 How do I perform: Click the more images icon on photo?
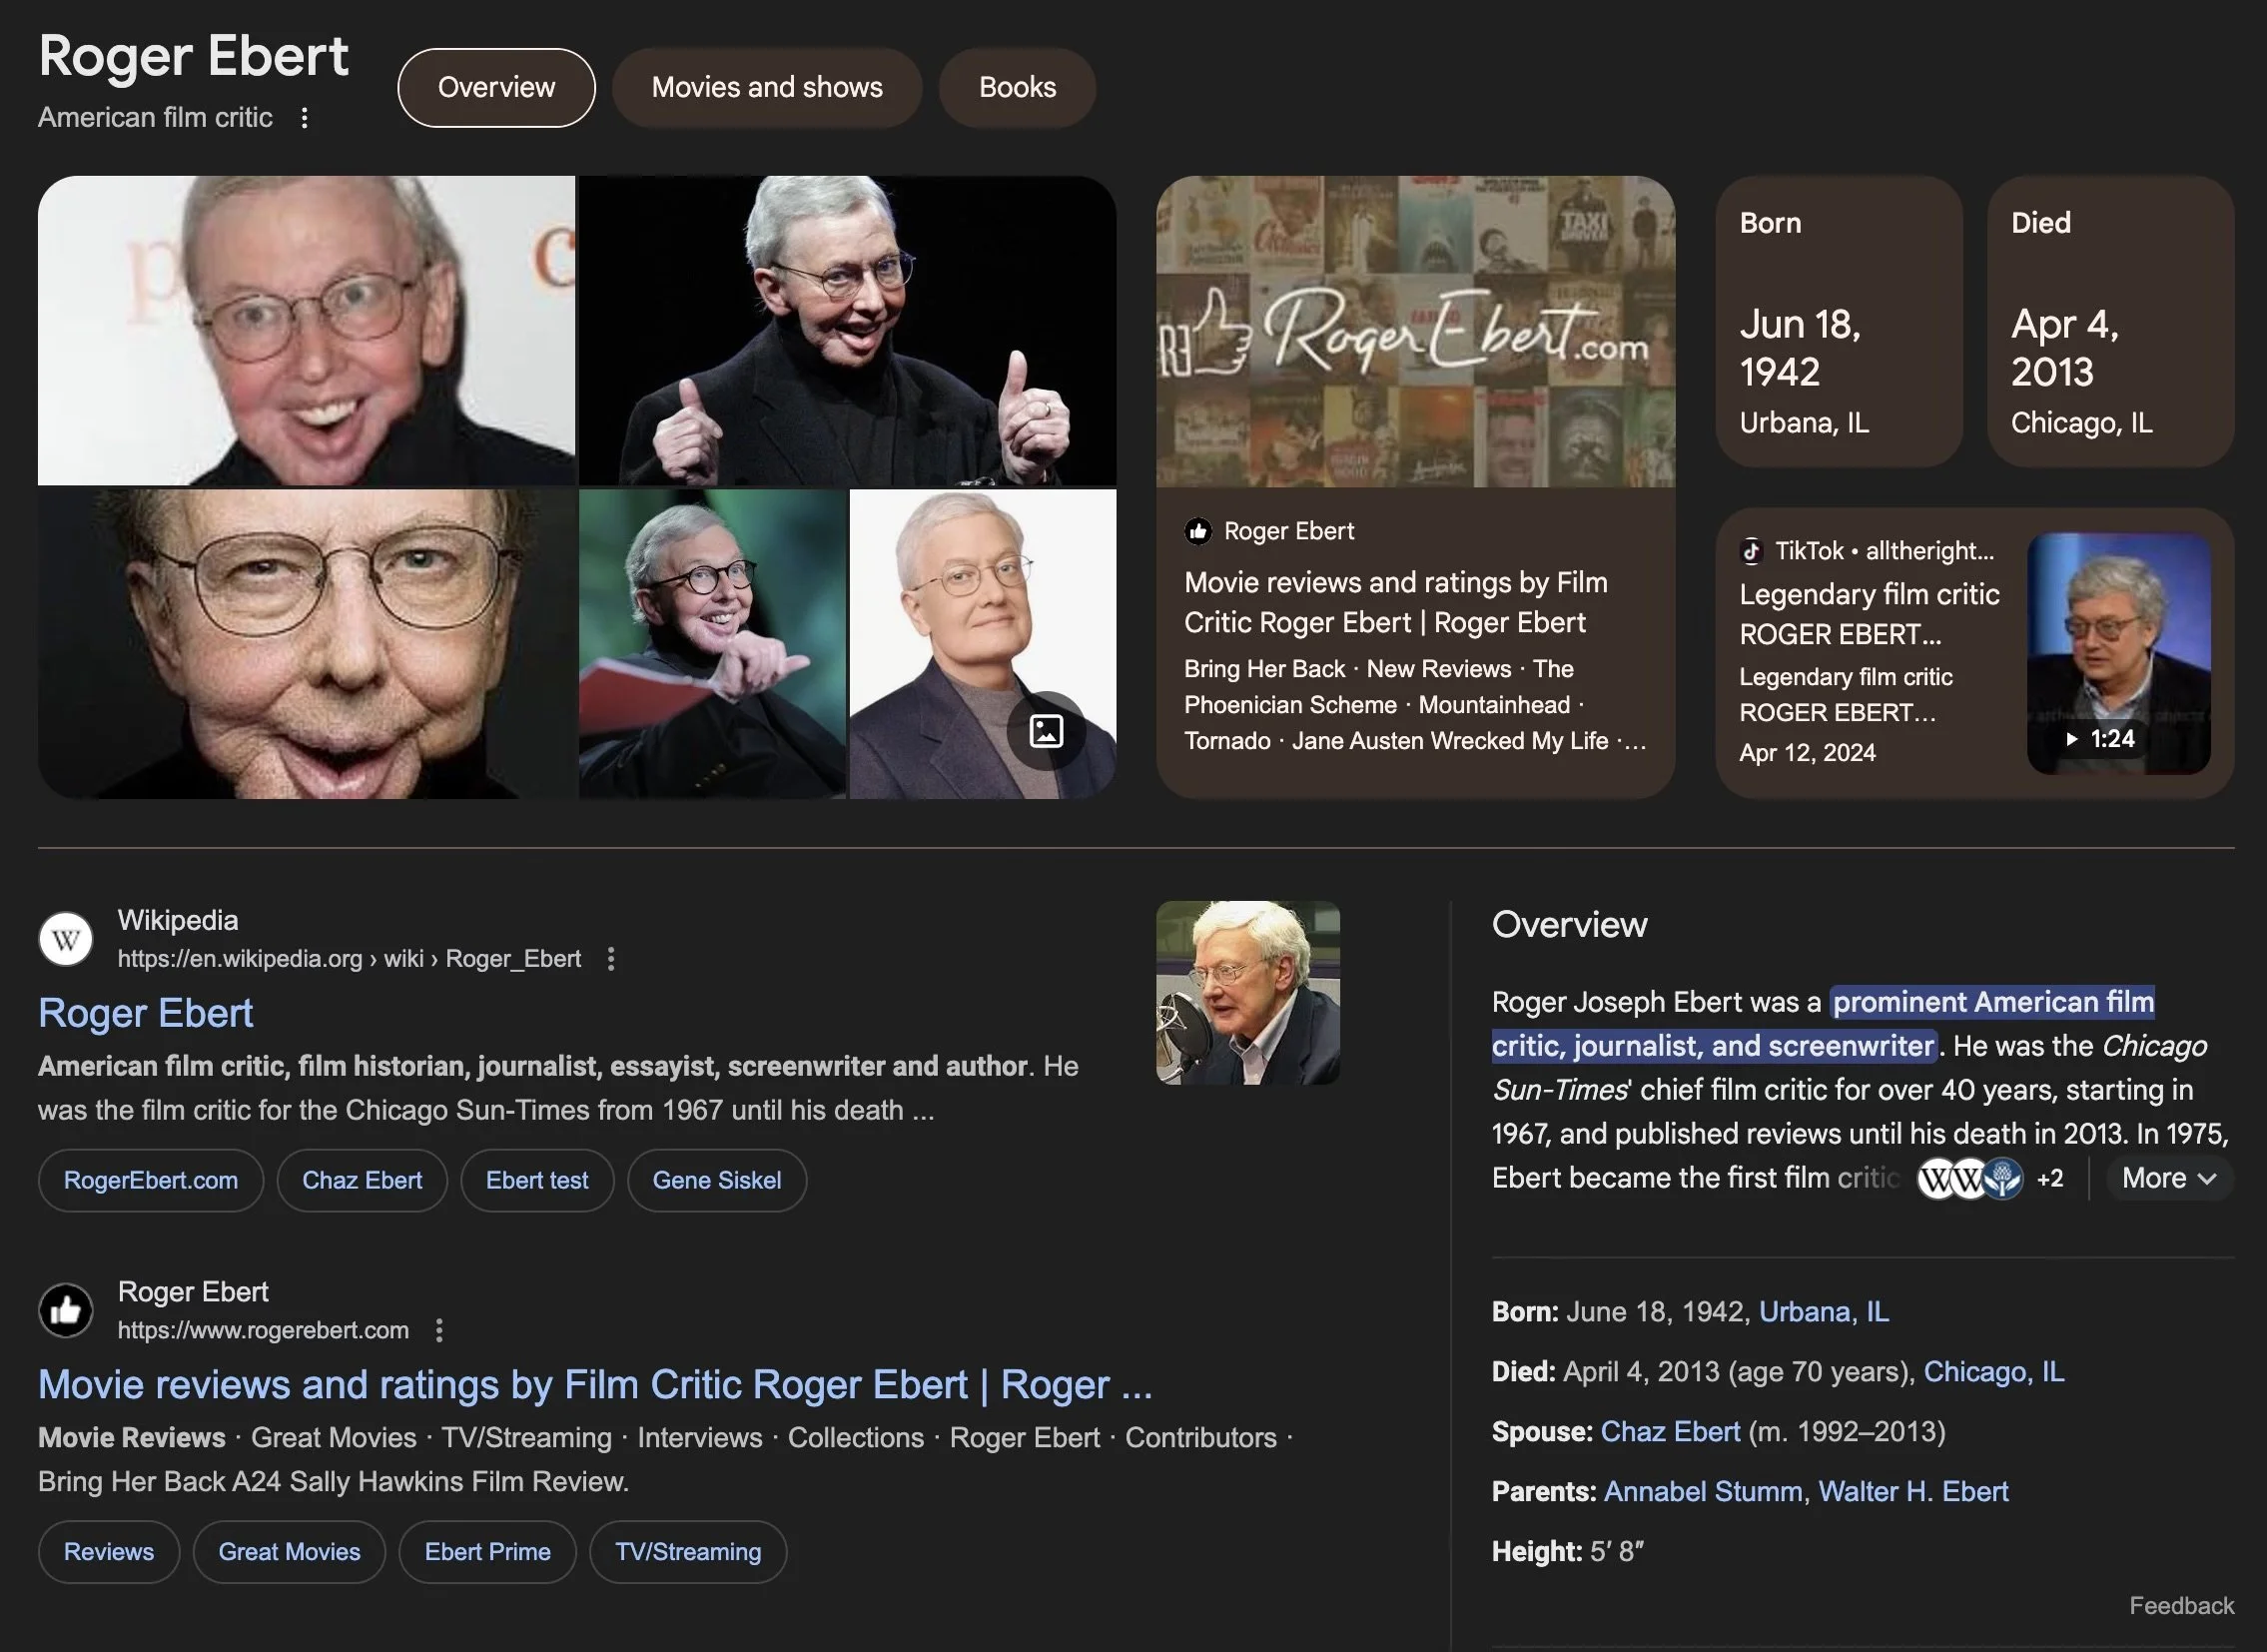pyautogui.click(x=1045, y=731)
